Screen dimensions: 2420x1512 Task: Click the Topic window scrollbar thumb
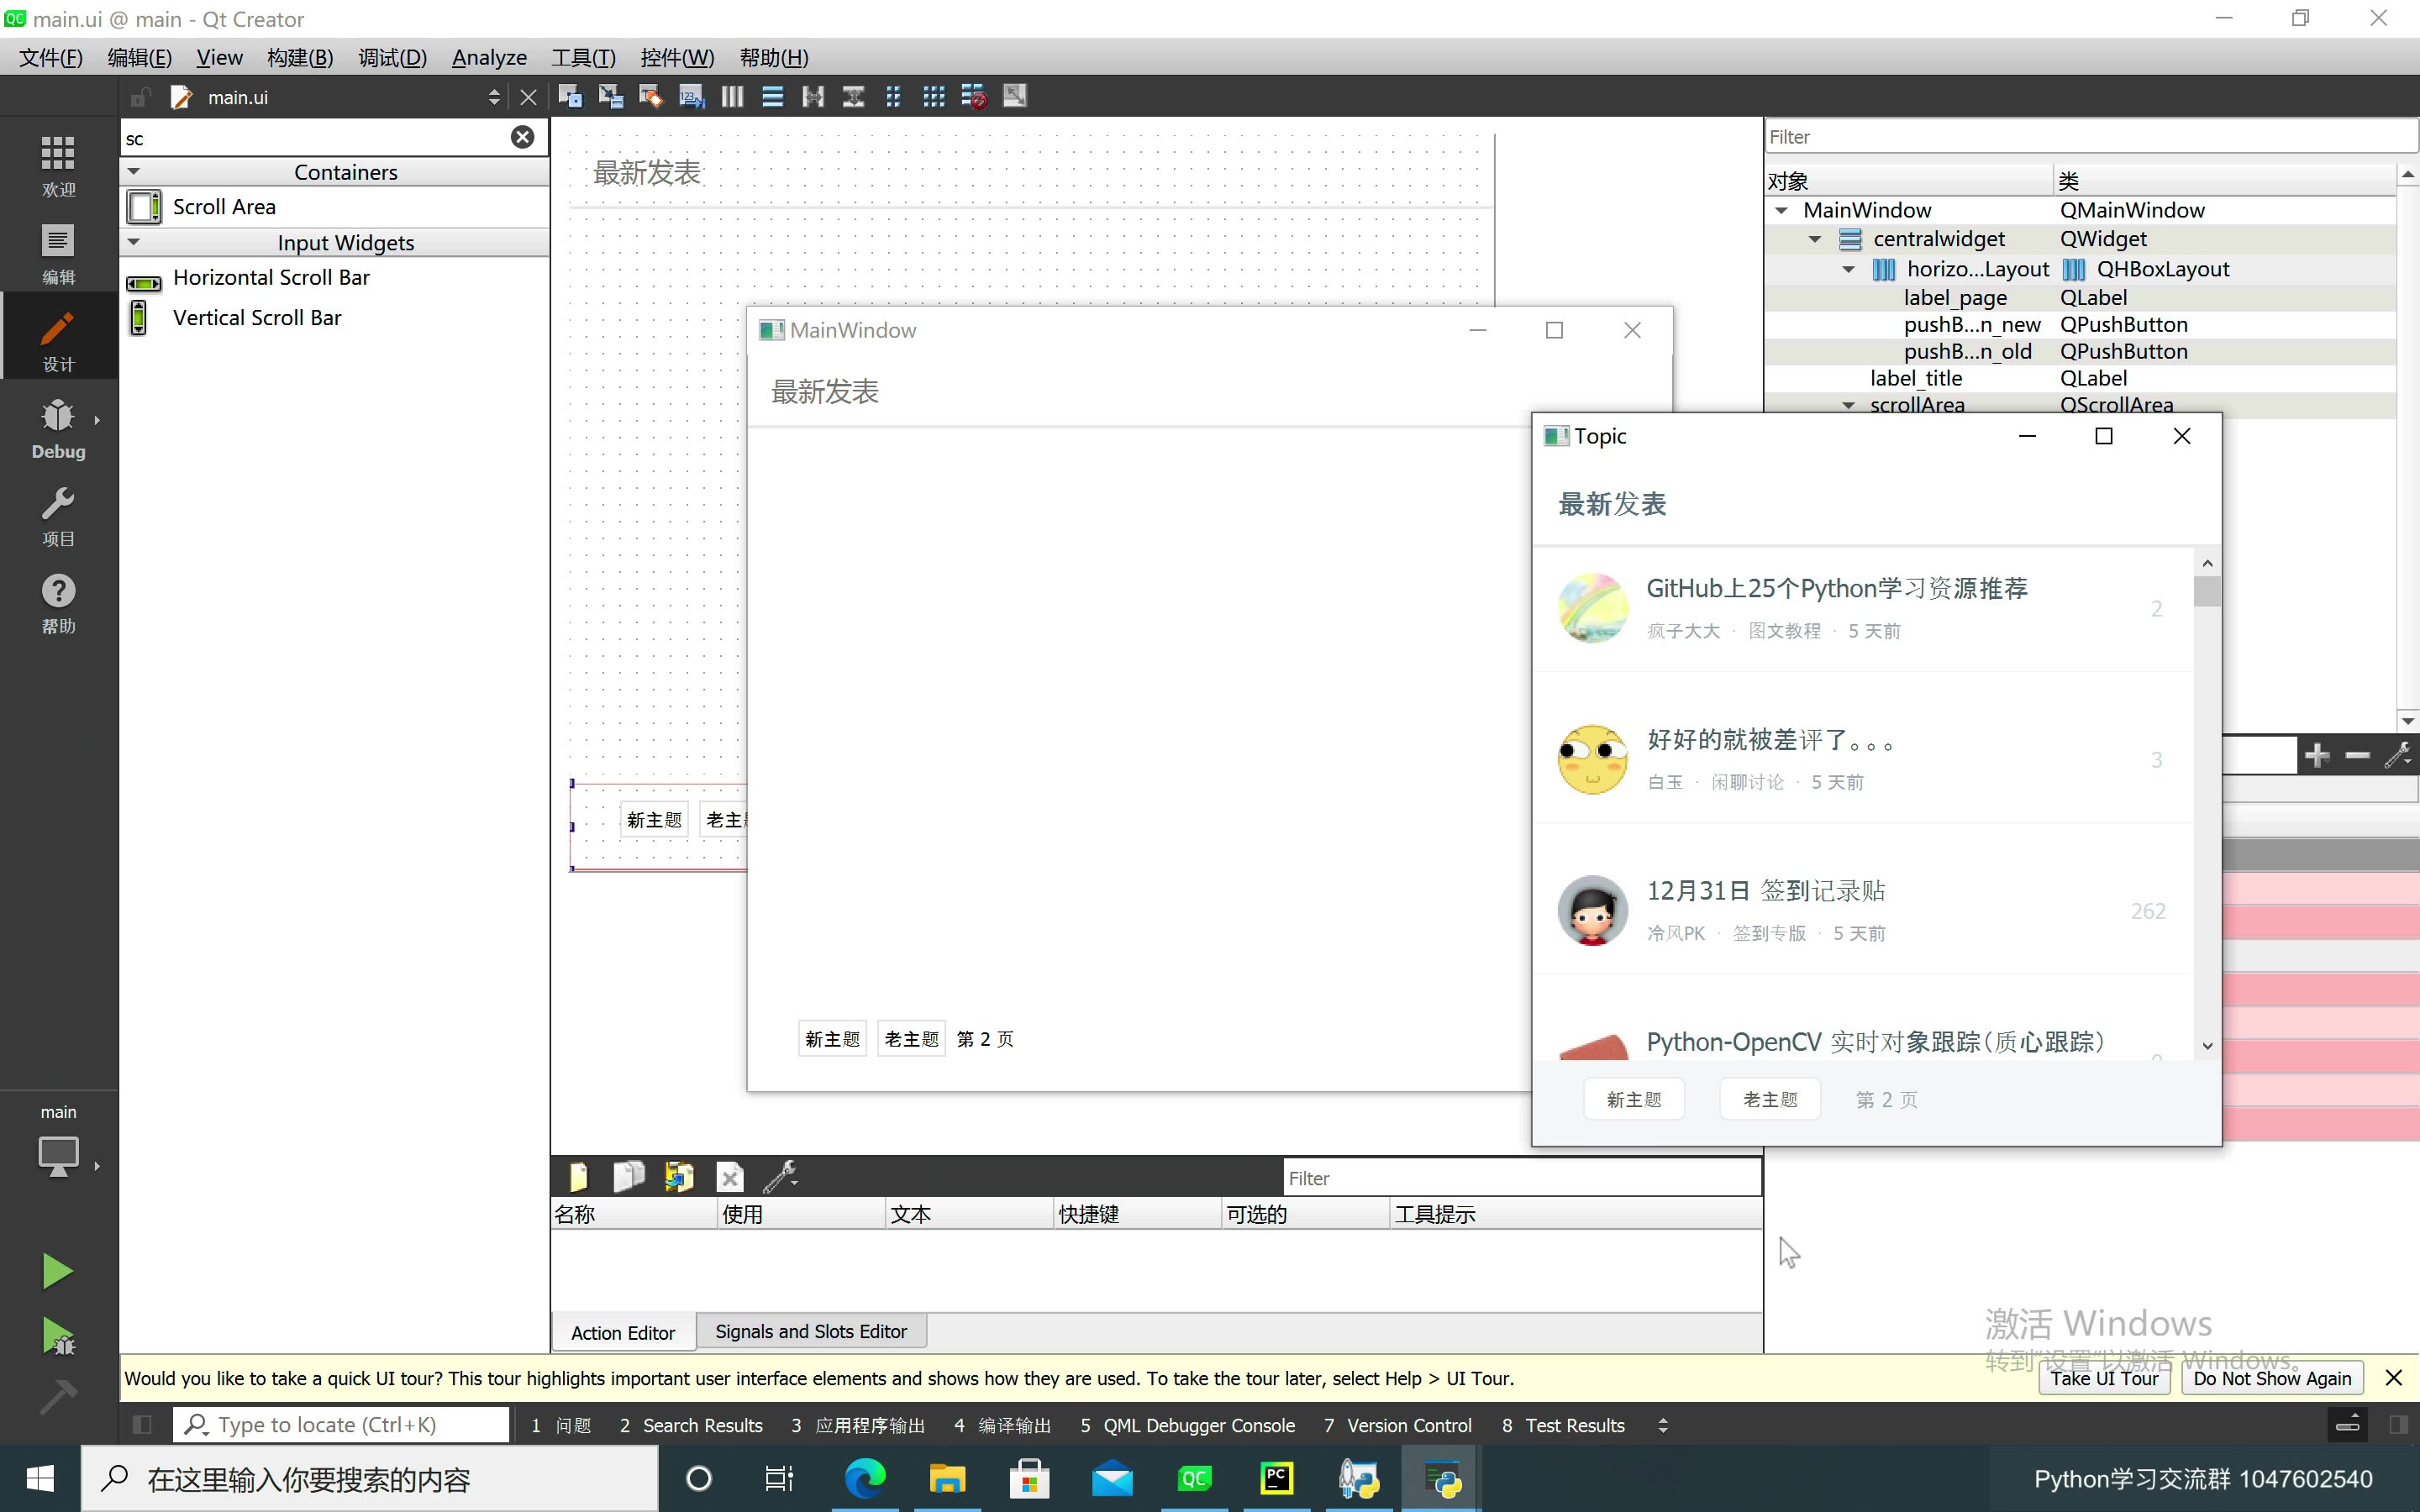point(2207,591)
